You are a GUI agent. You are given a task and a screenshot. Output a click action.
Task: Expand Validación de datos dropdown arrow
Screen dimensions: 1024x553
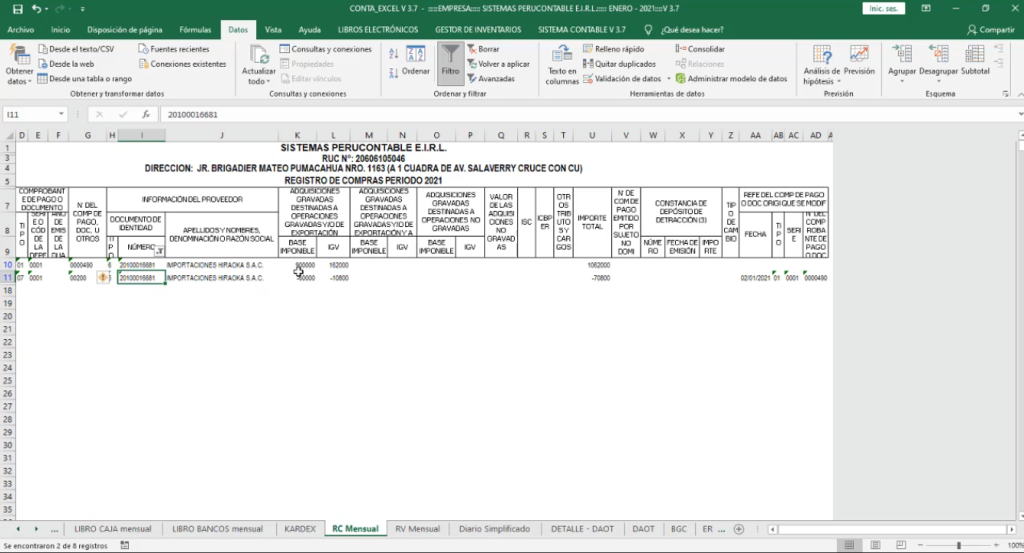tap(668, 78)
